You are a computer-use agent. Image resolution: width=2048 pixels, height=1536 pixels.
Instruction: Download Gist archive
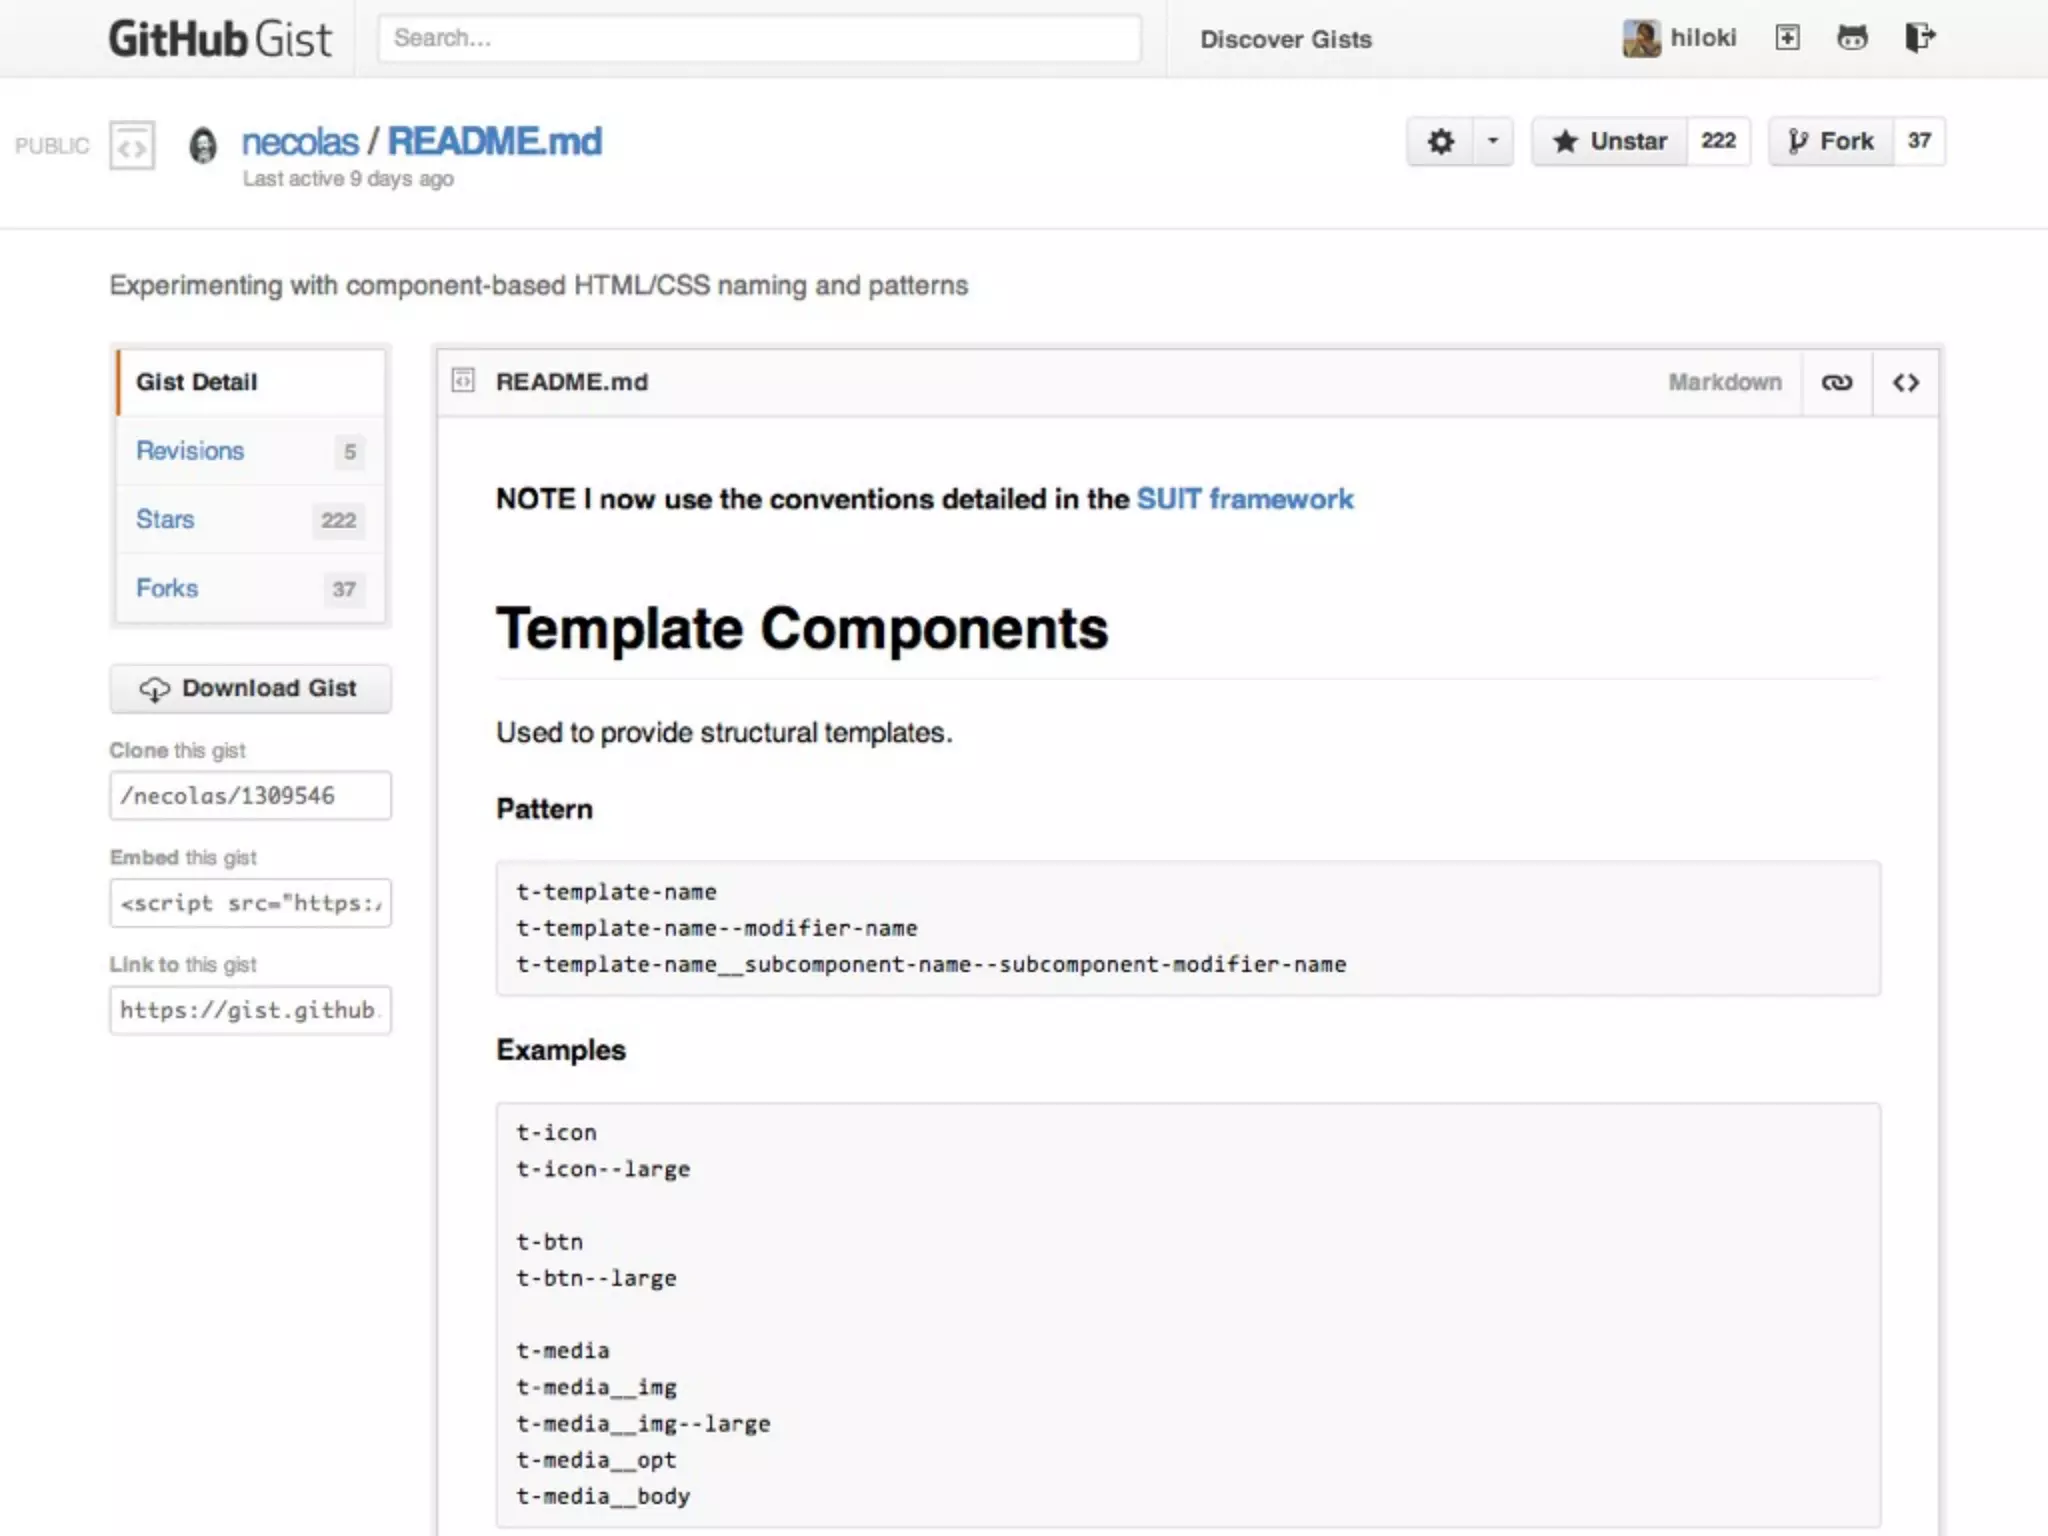250,688
